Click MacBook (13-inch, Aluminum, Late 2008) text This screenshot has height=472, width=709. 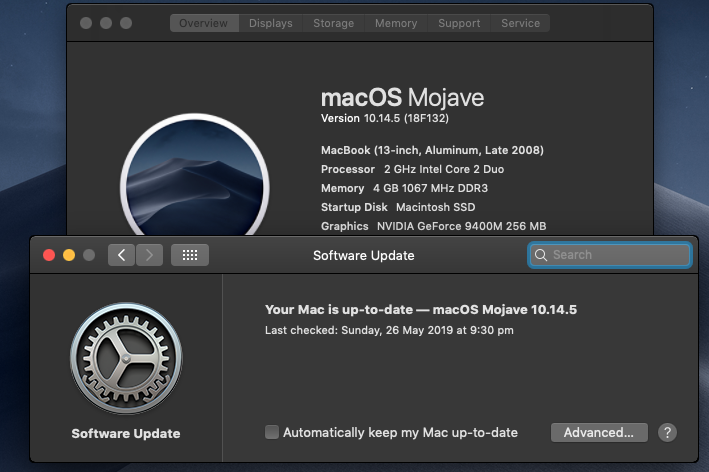pyautogui.click(x=432, y=150)
